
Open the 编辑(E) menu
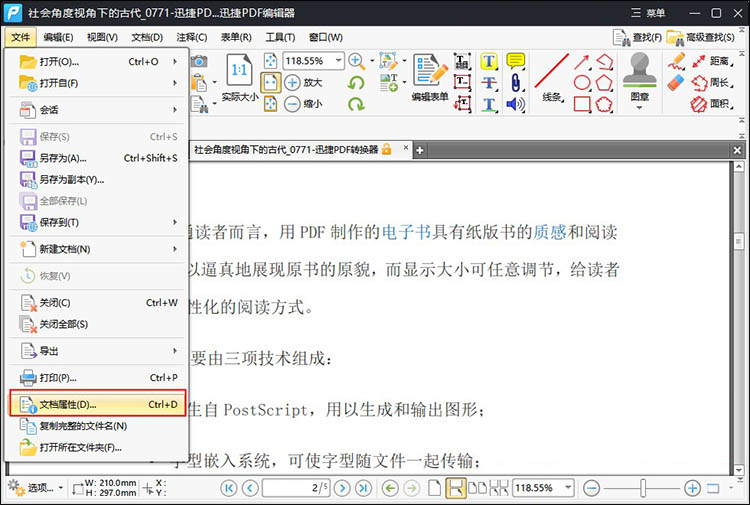click(x=58, y=37)
